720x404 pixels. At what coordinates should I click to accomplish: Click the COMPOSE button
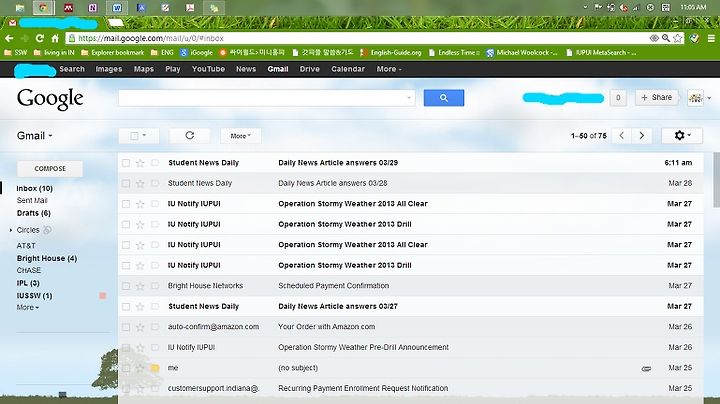pyautogui.click(x=50, y=168)
